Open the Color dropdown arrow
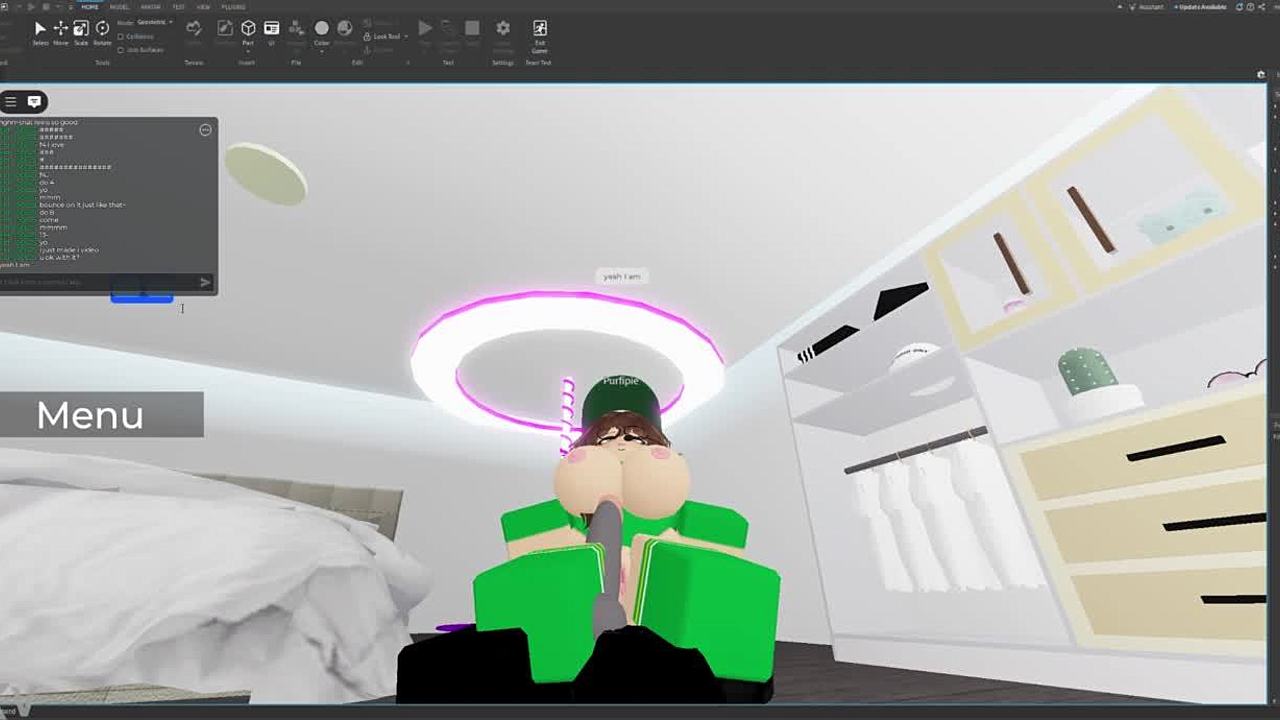This screenshot has height=720, width=1280. pos(322,51)
